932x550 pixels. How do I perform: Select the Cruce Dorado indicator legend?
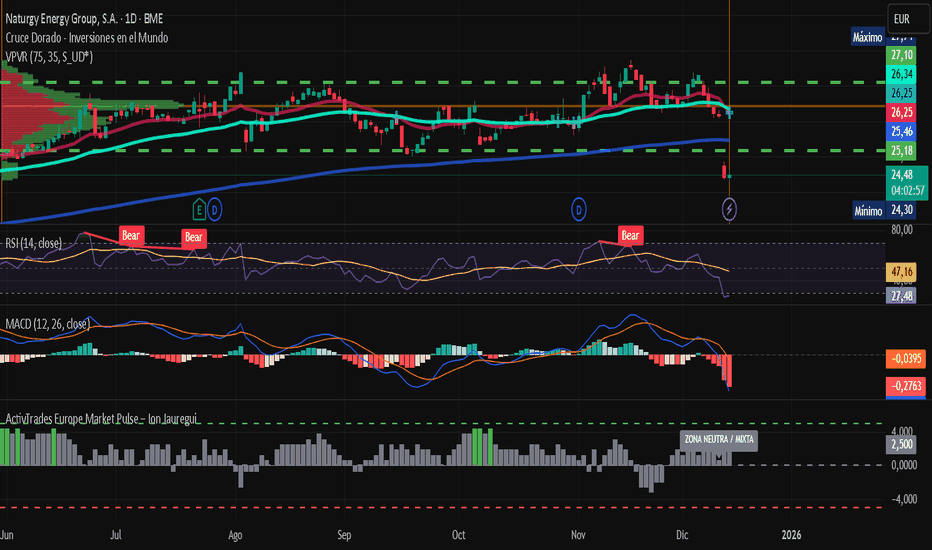[87, 37]
